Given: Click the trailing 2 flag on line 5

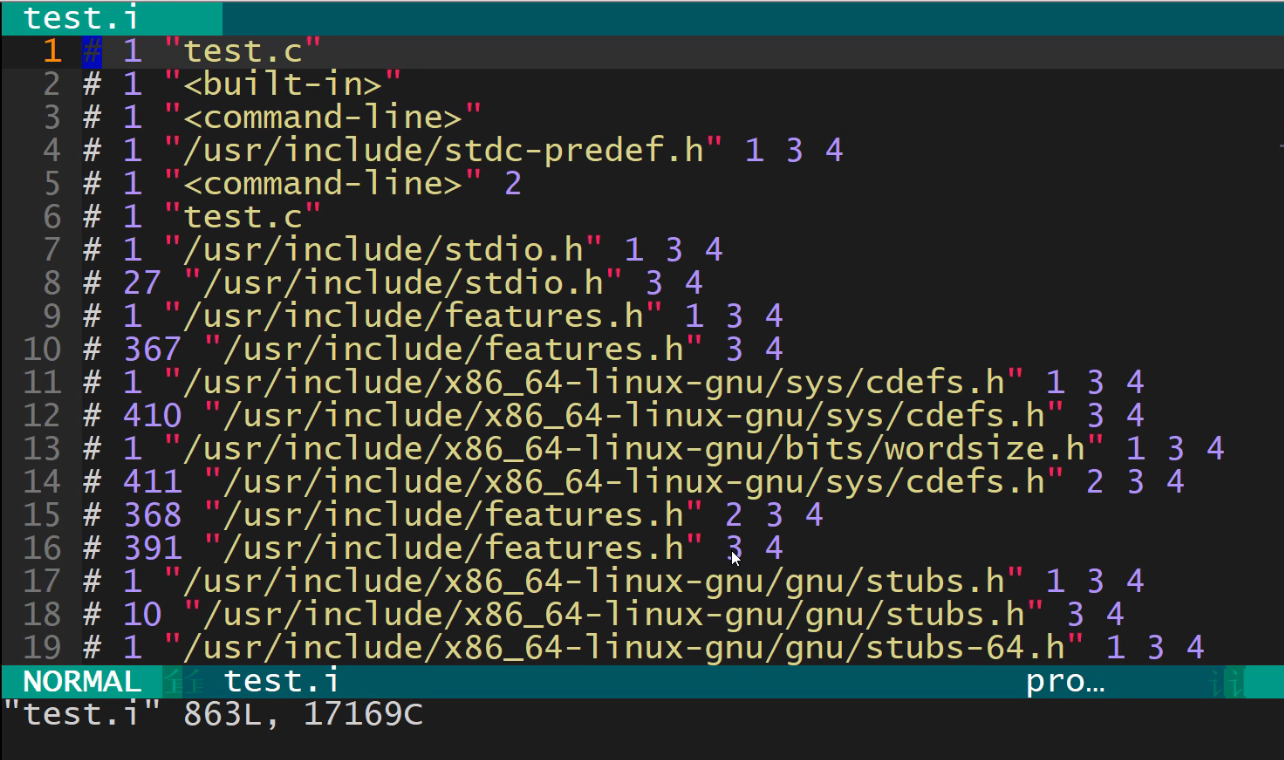Looking at the screenshot, I should click(x=512, y=183).
